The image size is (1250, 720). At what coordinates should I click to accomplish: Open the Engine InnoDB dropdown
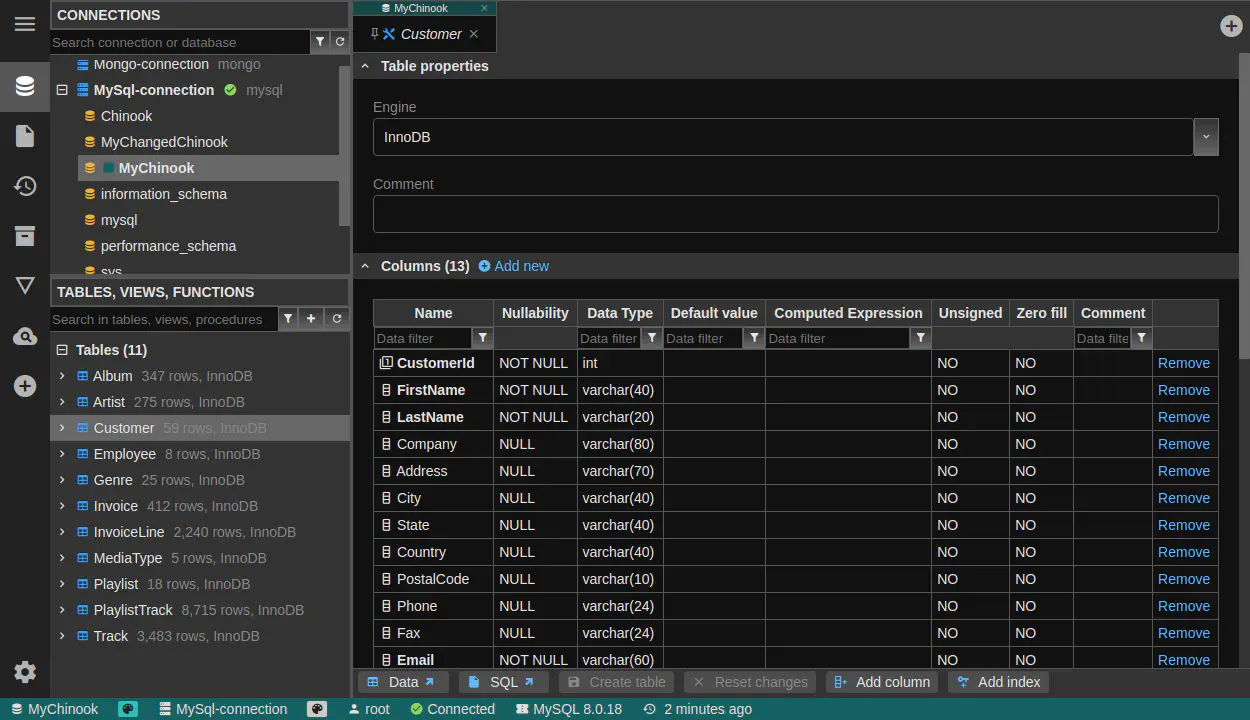(x=1206, y=137)
